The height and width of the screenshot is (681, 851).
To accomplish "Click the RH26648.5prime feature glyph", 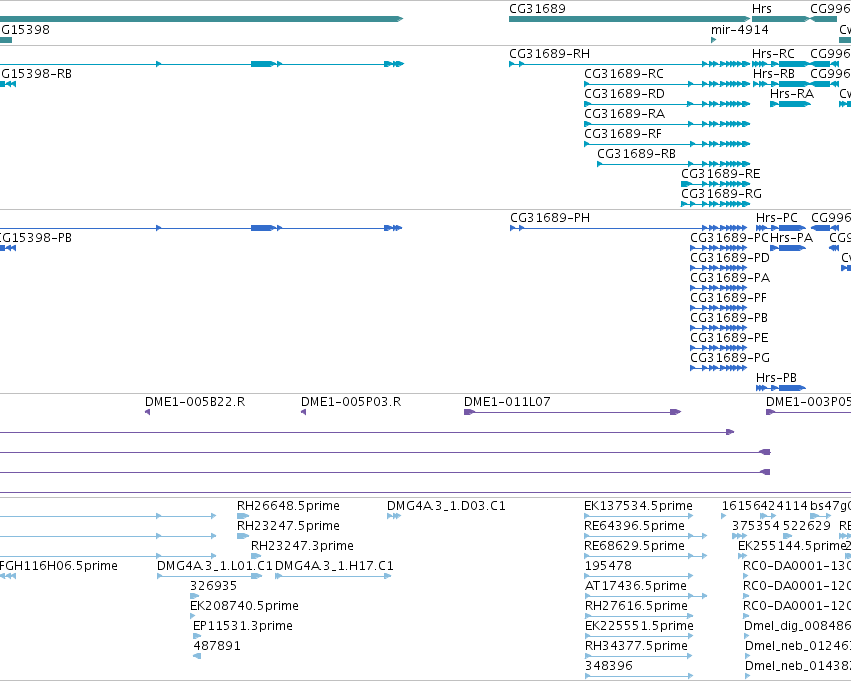I will click(x=243, y=516).
